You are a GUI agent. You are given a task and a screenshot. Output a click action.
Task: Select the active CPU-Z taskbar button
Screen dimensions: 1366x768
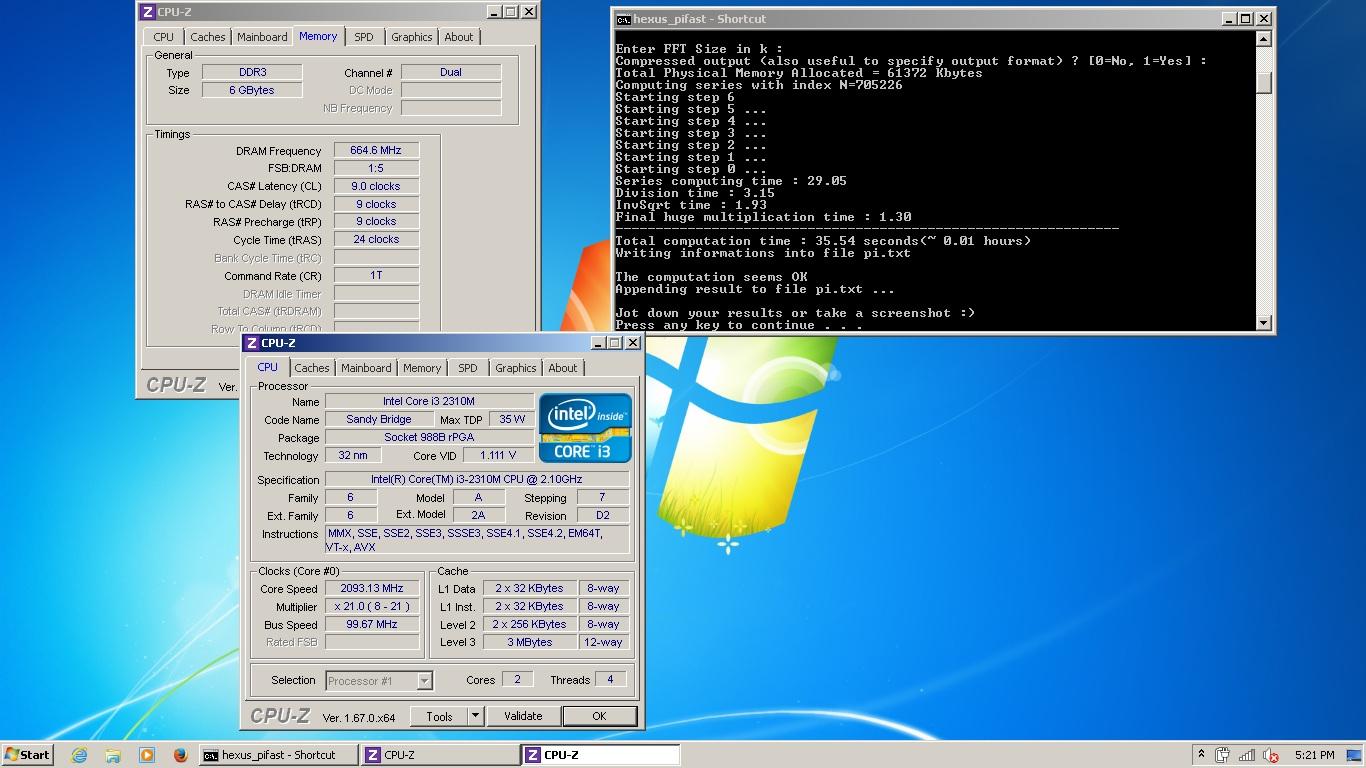600,755
